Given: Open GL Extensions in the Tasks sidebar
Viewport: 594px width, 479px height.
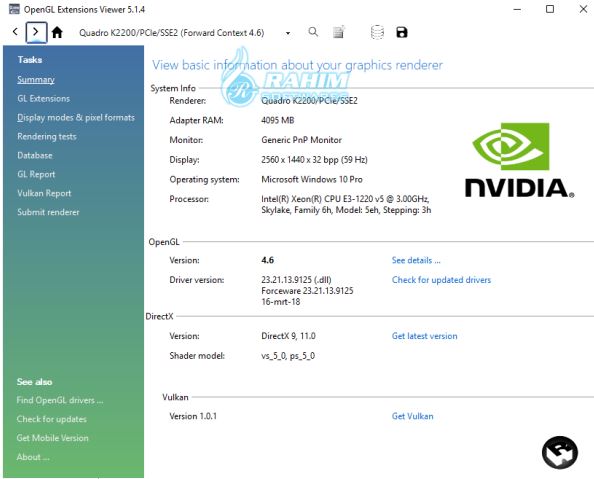Looking at the screenshot, I should (44, 99).
